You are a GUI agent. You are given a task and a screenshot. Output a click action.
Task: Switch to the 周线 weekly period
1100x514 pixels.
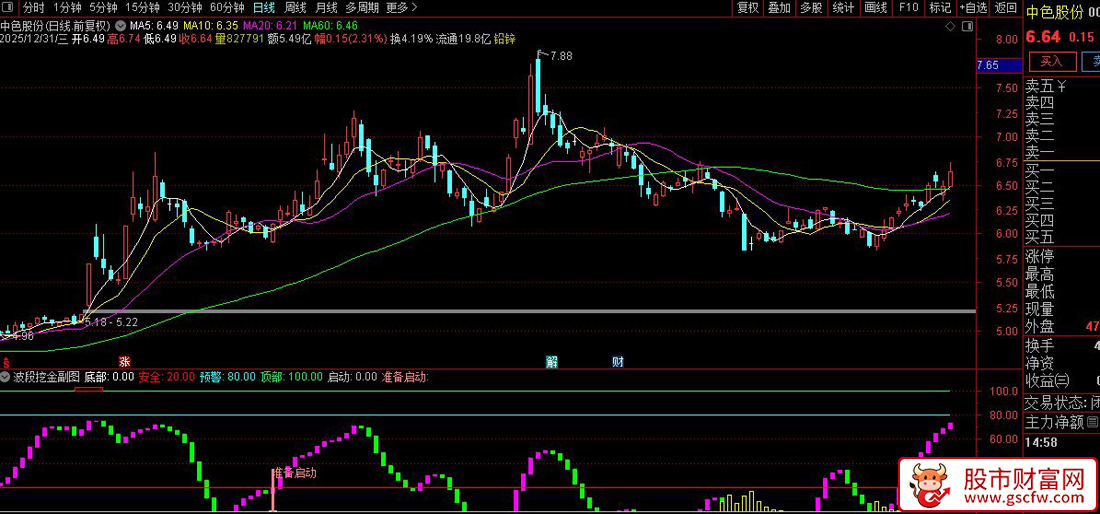[295, 8]
